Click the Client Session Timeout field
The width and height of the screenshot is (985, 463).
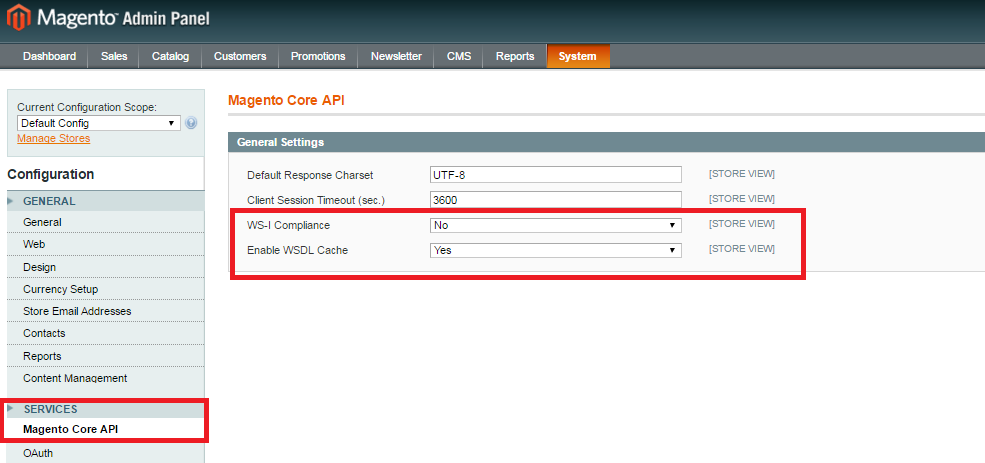tap(556, 200)
